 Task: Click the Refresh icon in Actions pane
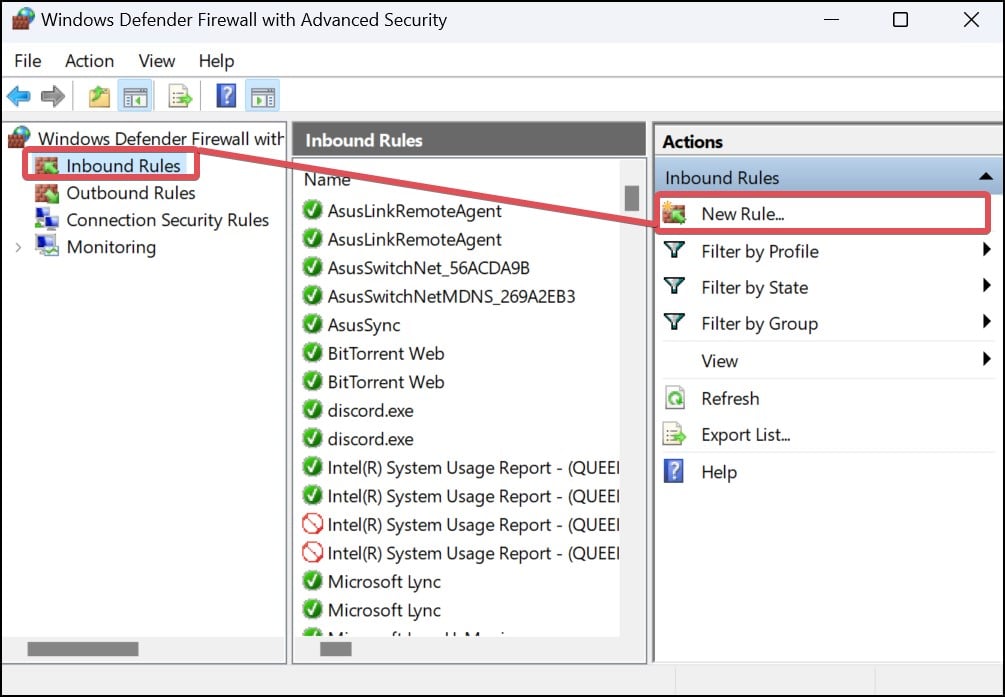674,398
